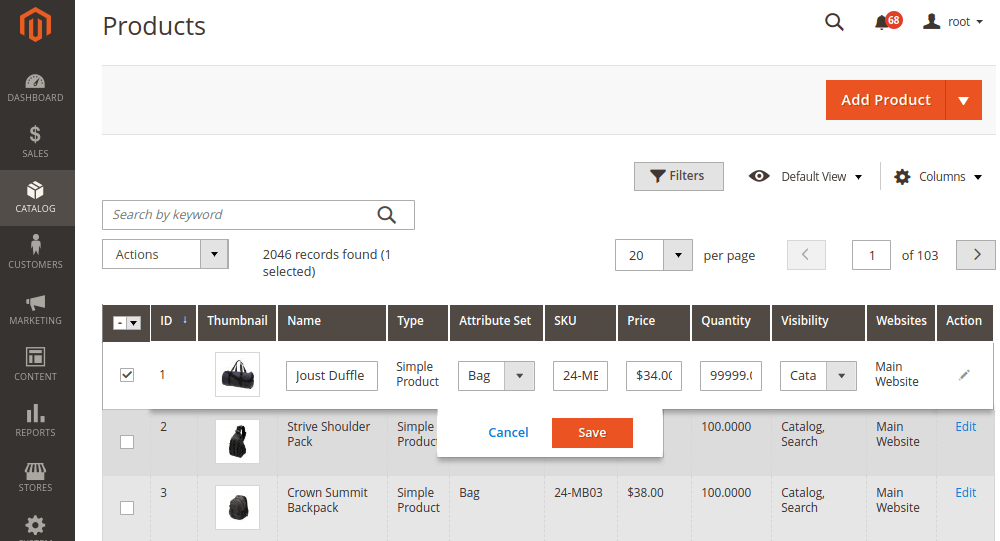This screenshot has width=1000, height=541.
Task: Go to the previous page
Action: coord(806,255)
